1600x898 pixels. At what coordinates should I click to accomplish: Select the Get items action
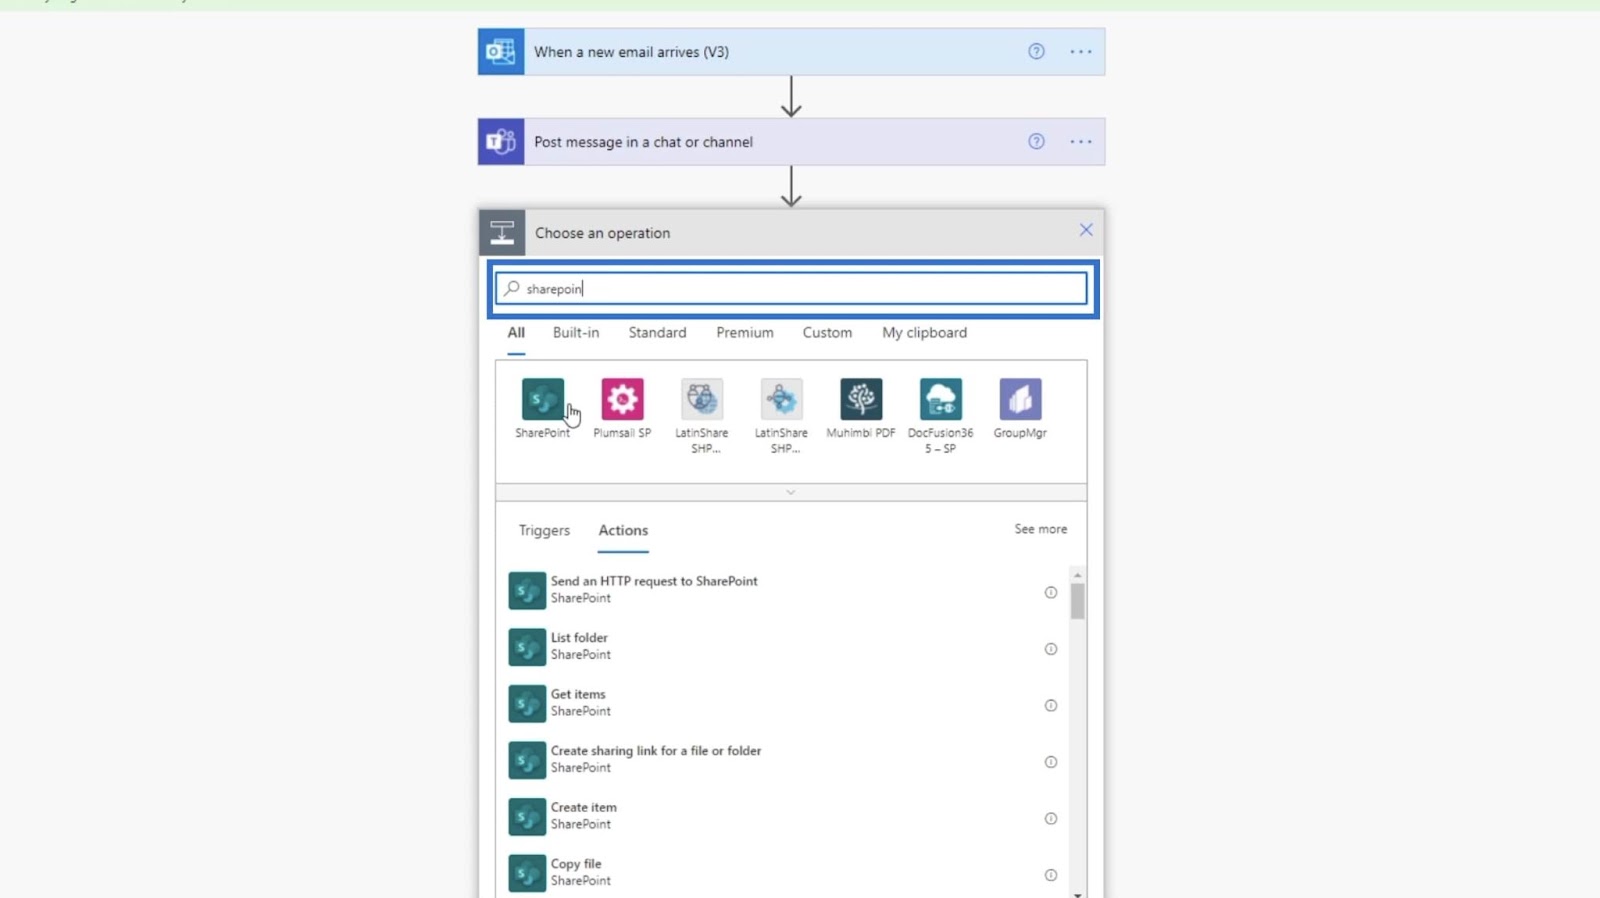(x=787, y=703)
